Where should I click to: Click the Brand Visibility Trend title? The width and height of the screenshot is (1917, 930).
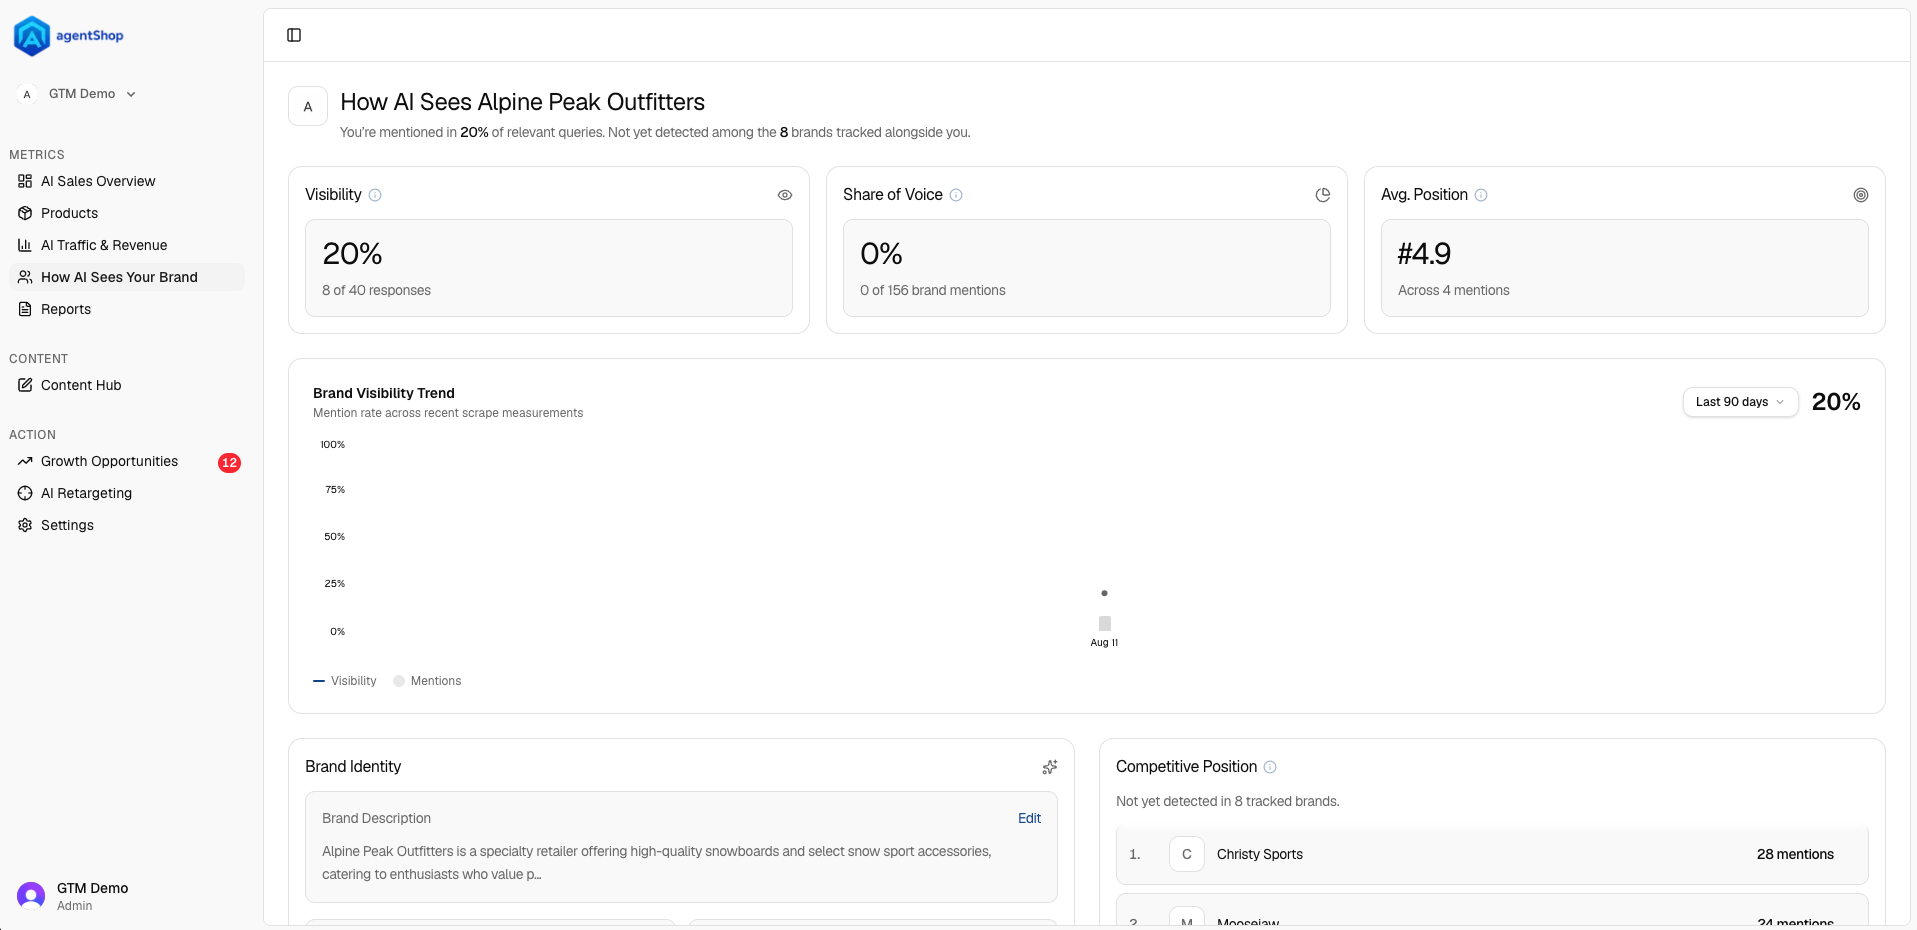pyautogui.click(x=384, y=393)
